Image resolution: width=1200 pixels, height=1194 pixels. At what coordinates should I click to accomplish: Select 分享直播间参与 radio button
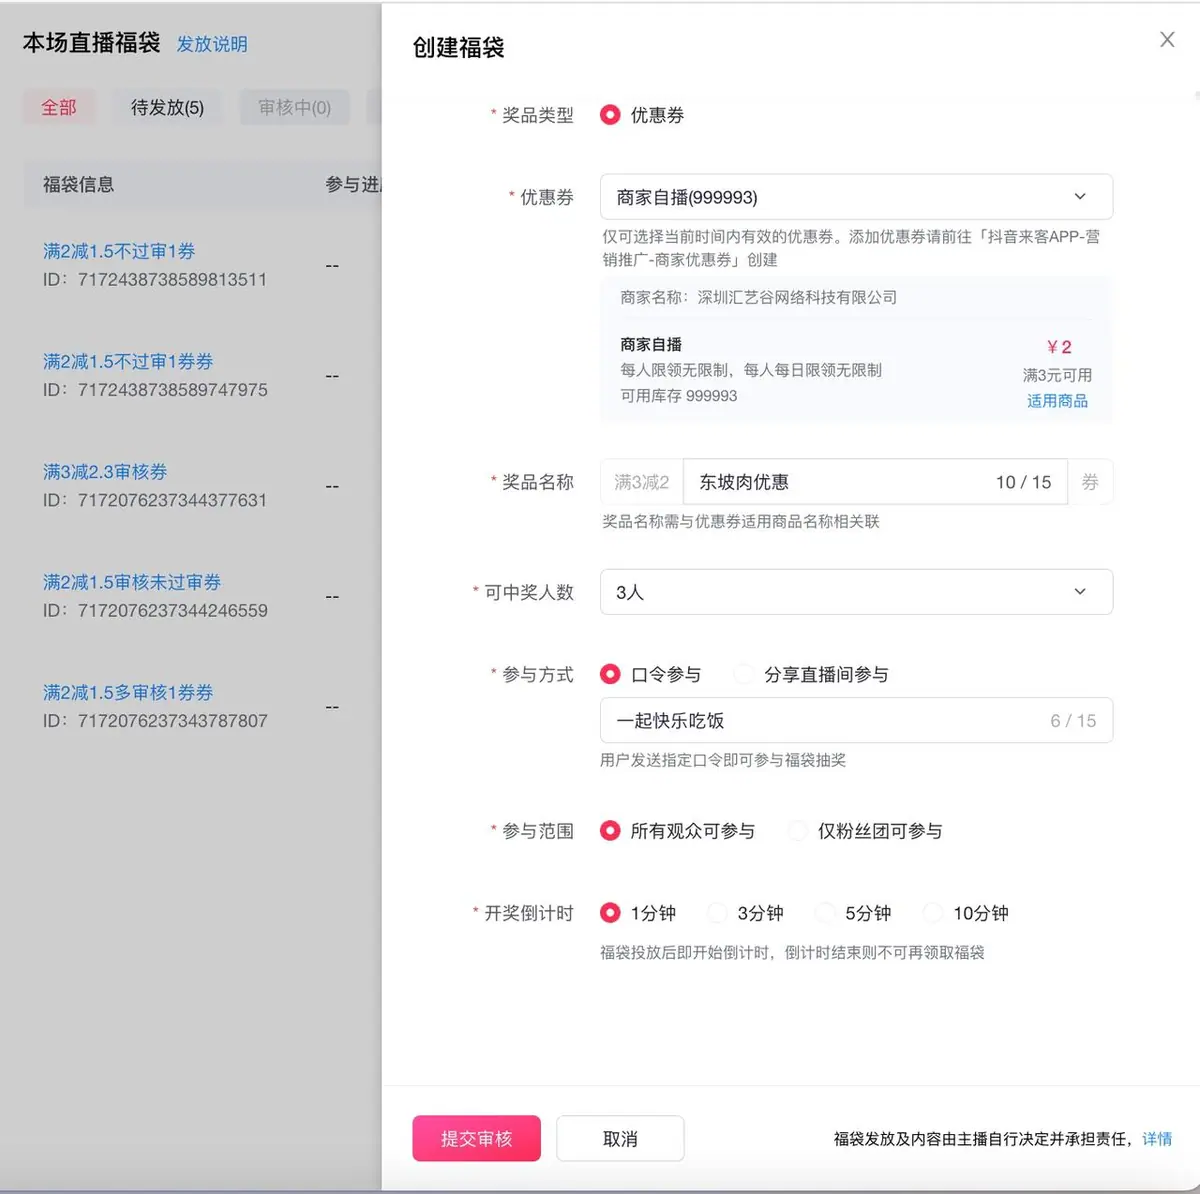tap(743, 674)
